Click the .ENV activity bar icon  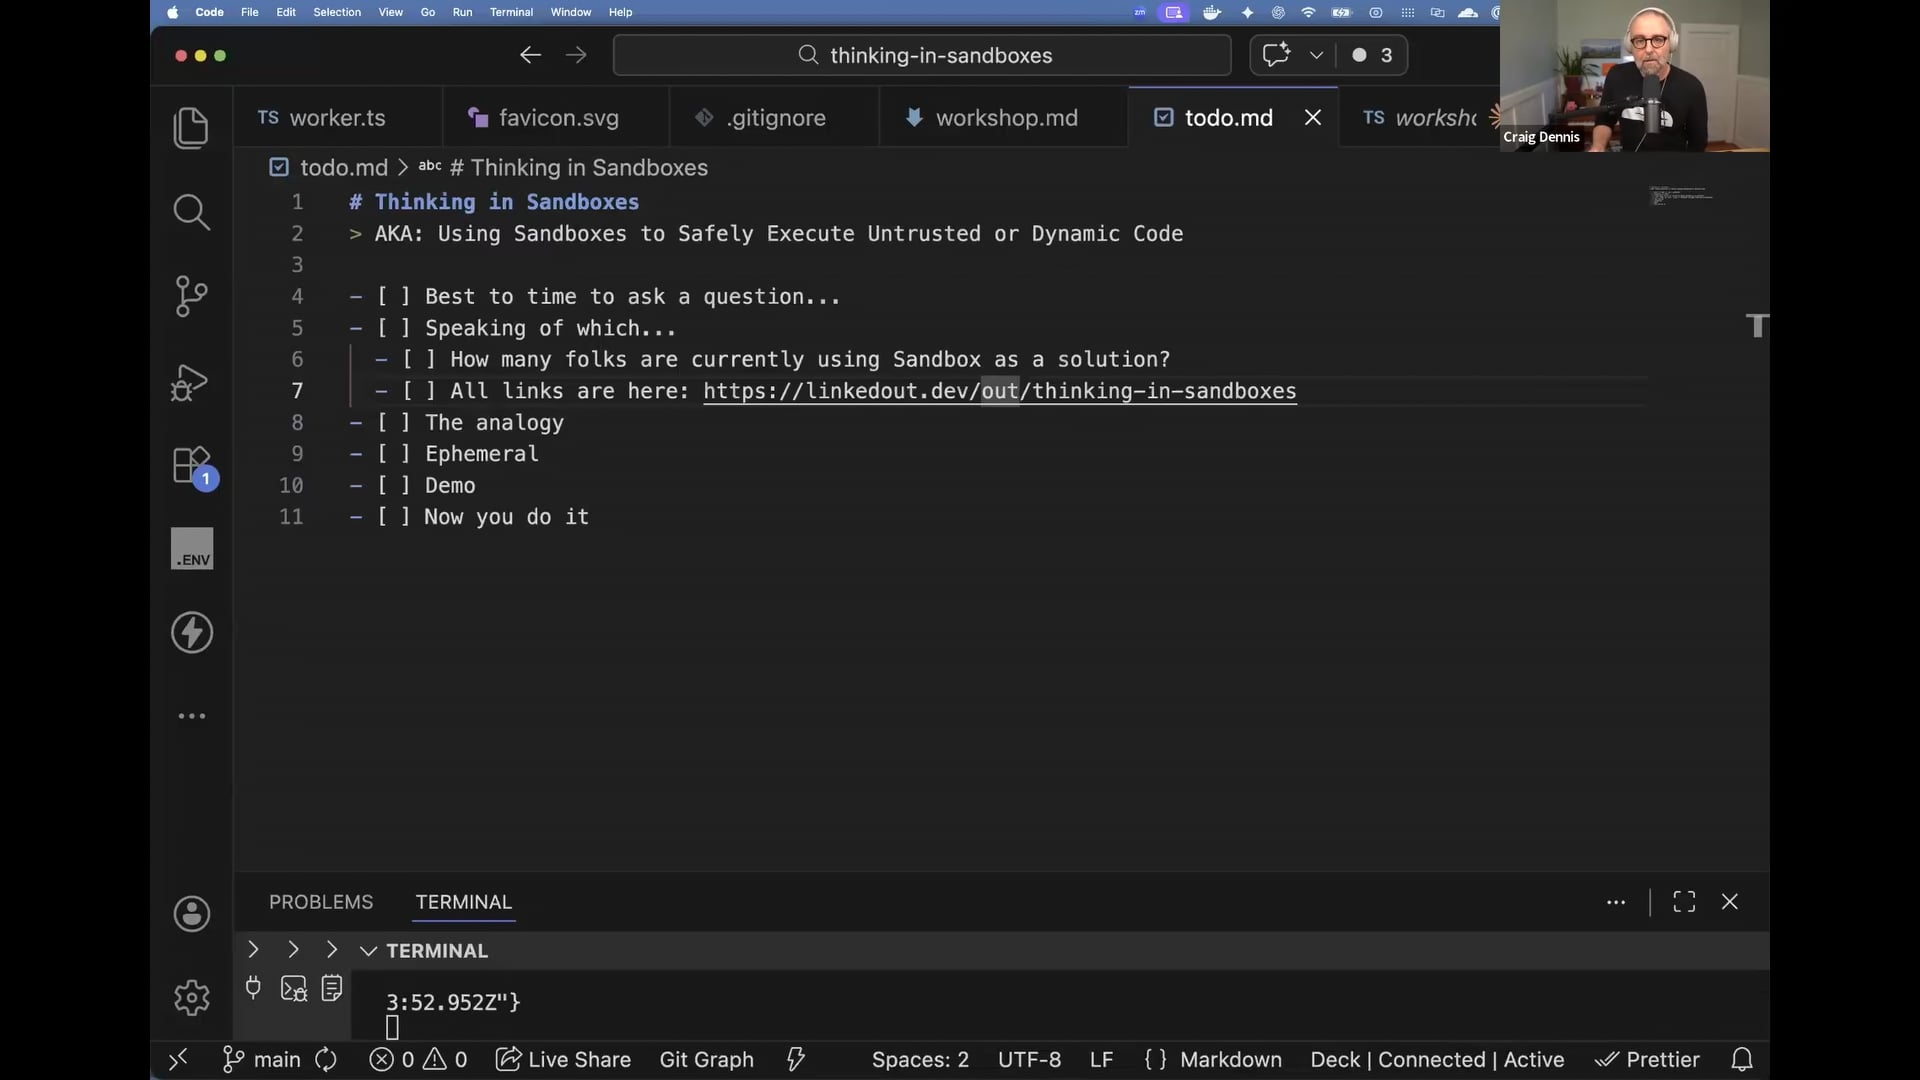click(x=192, y=550)
